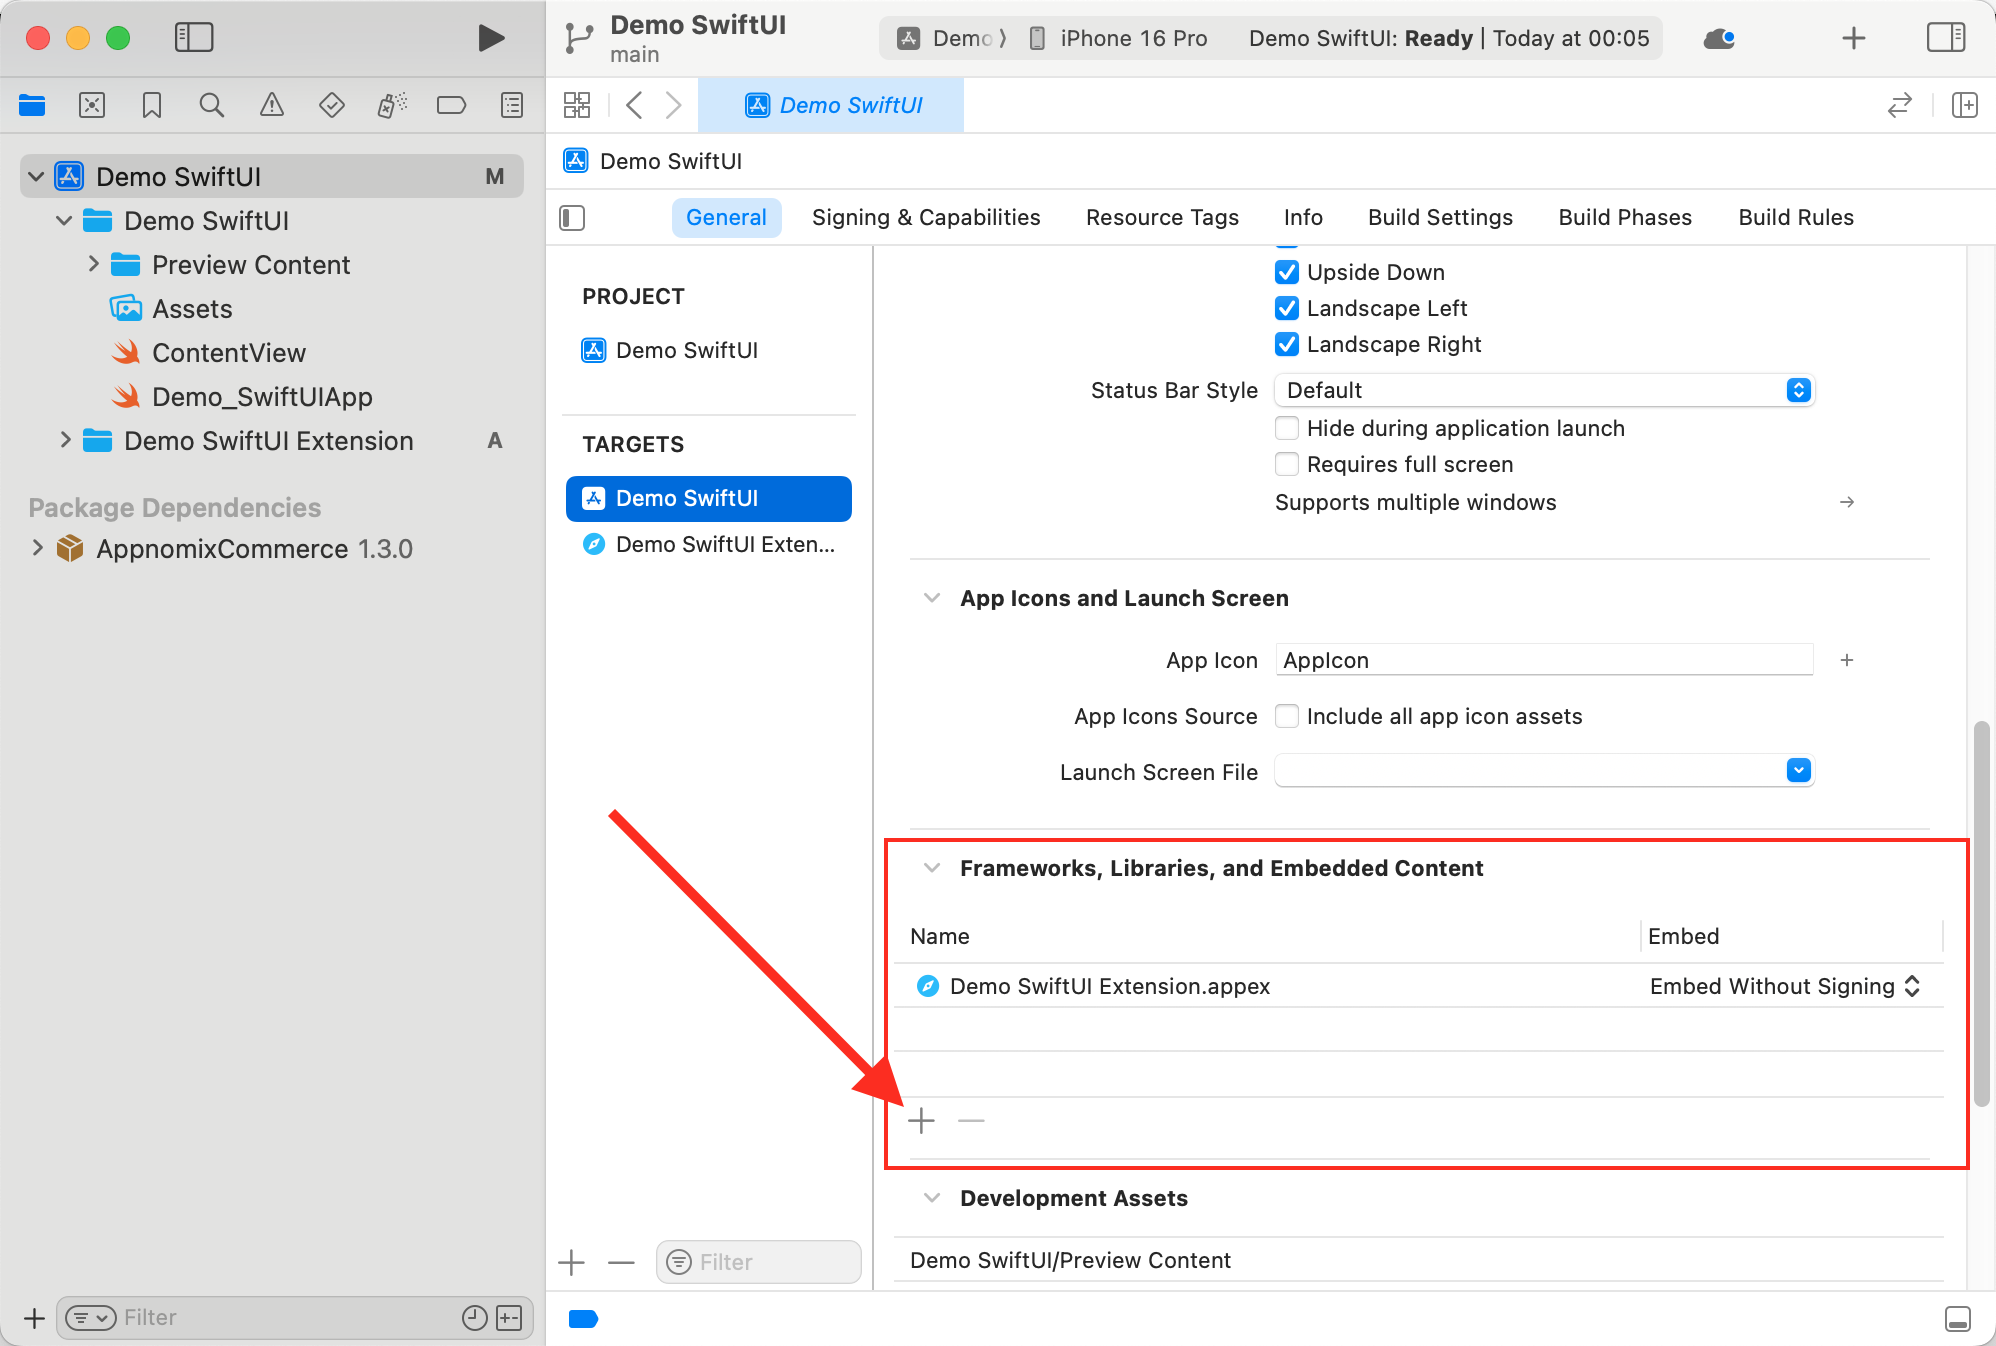Image resolution: width=1996 pixels, height=1346 pixels.
Task: Open the bookmark navigator
Action: (152, 105)
